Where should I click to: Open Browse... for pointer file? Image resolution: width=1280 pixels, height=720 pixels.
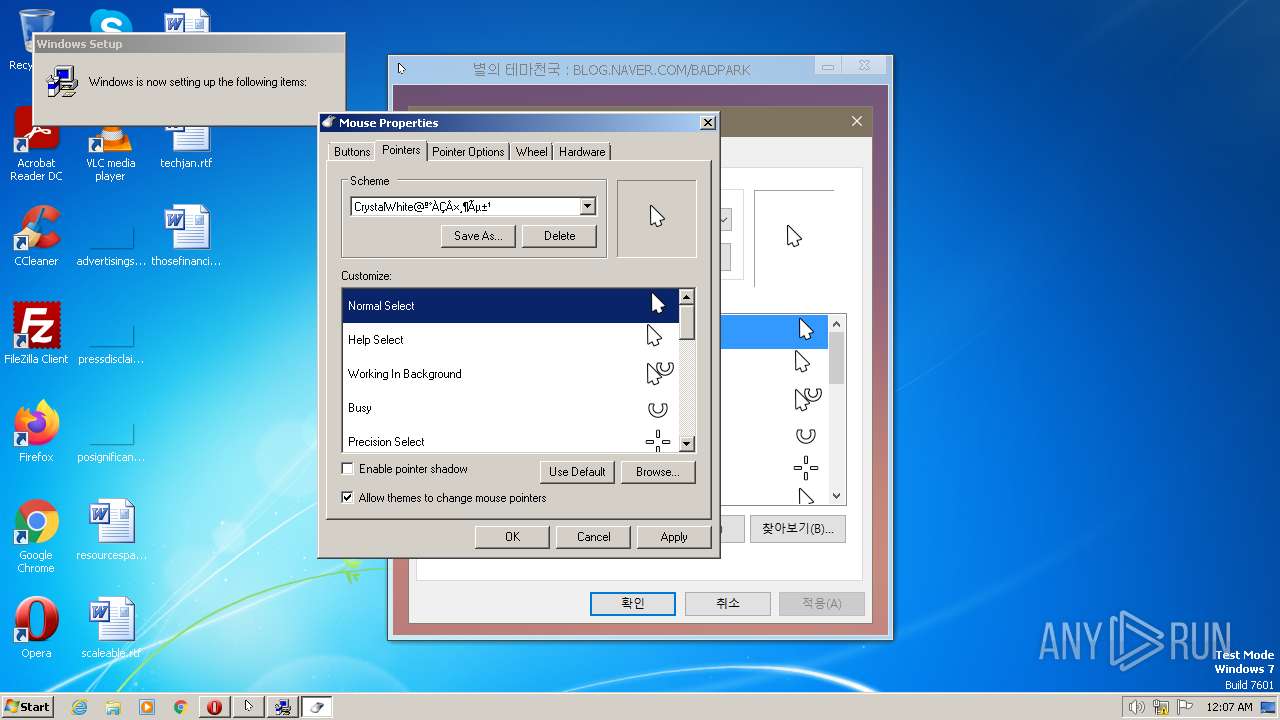(x=657, y=472)
